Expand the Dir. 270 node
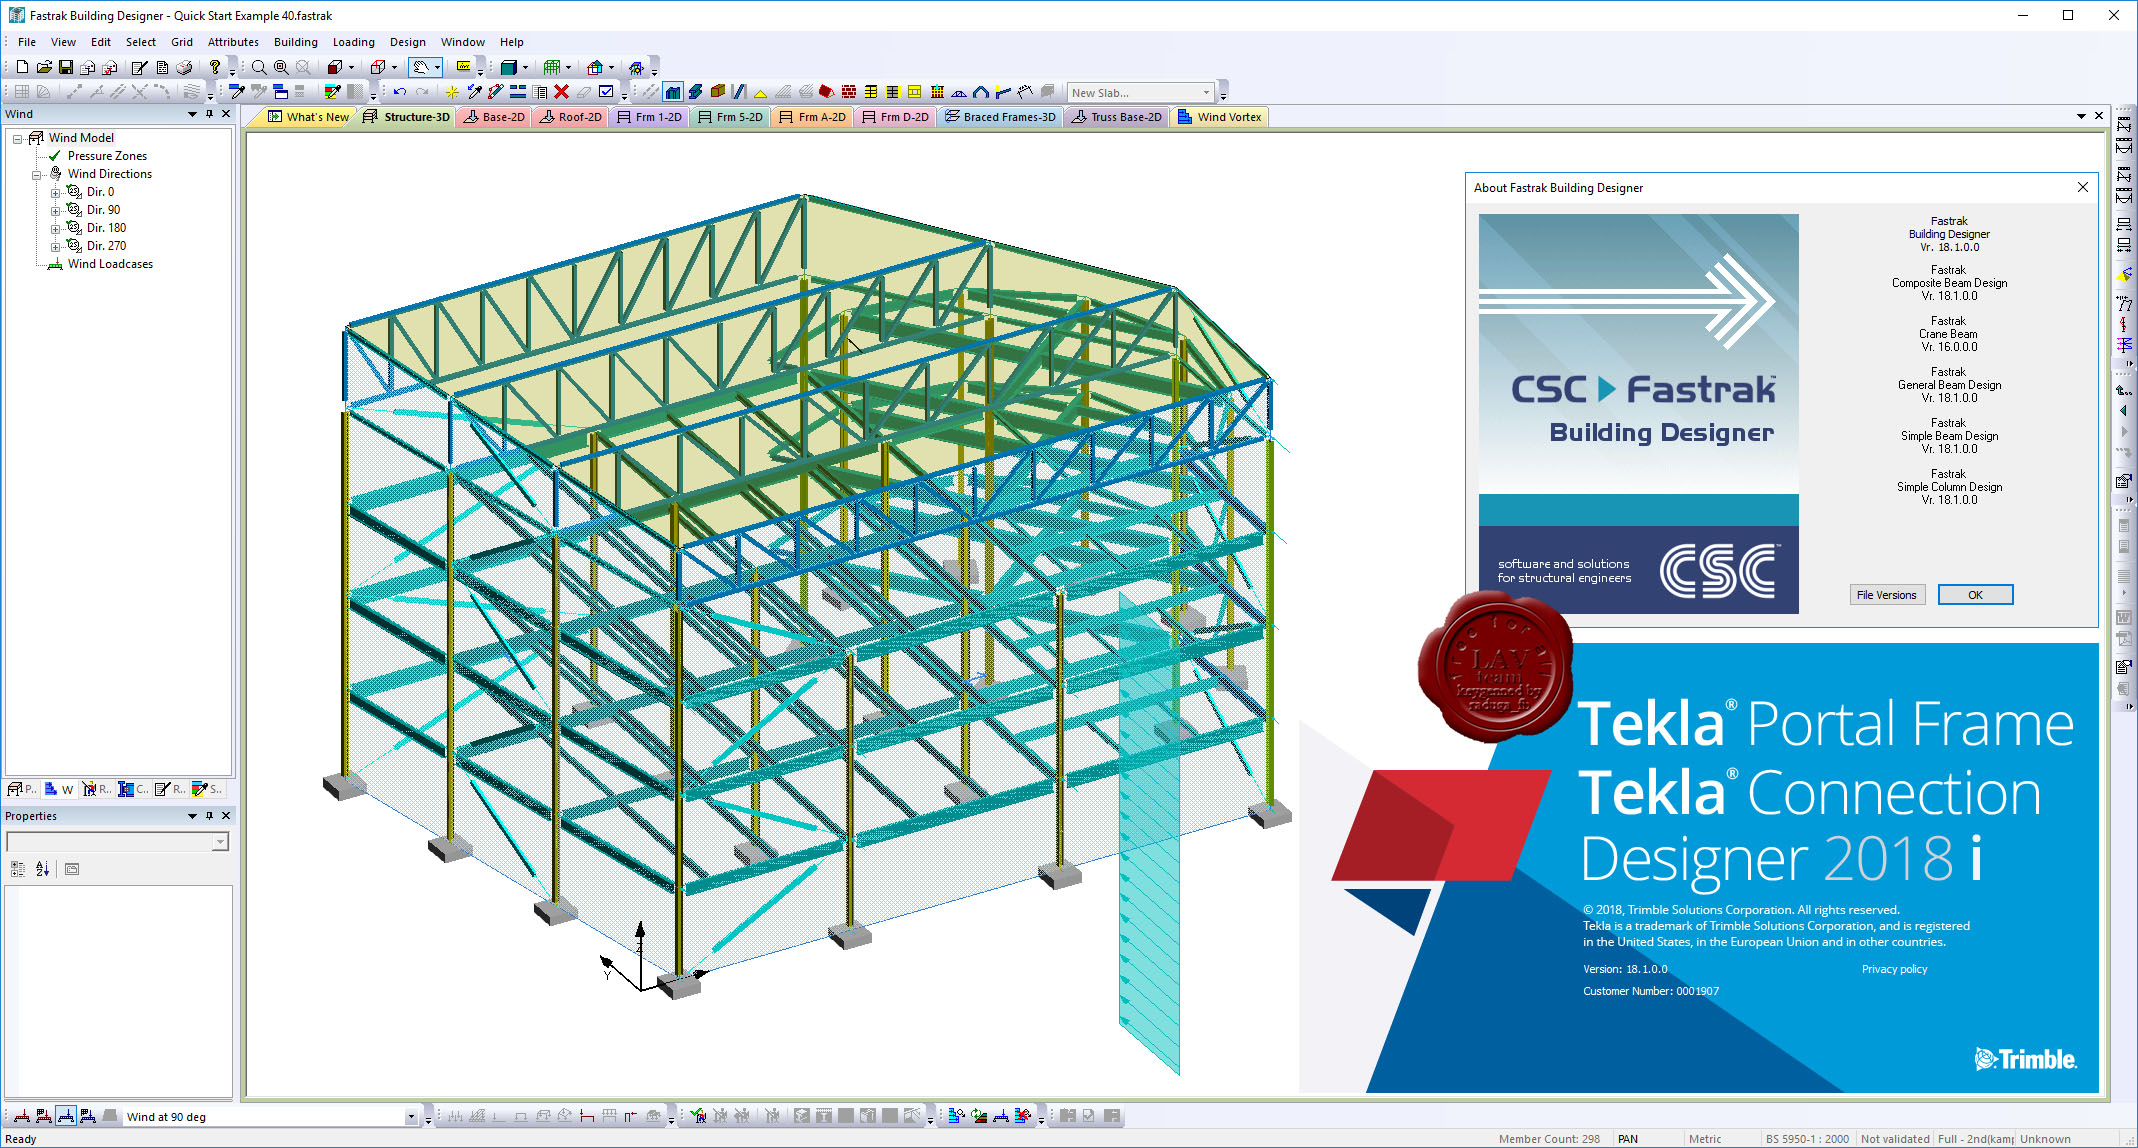The width and height of the screenshot is (2138, 1148). 56,247
